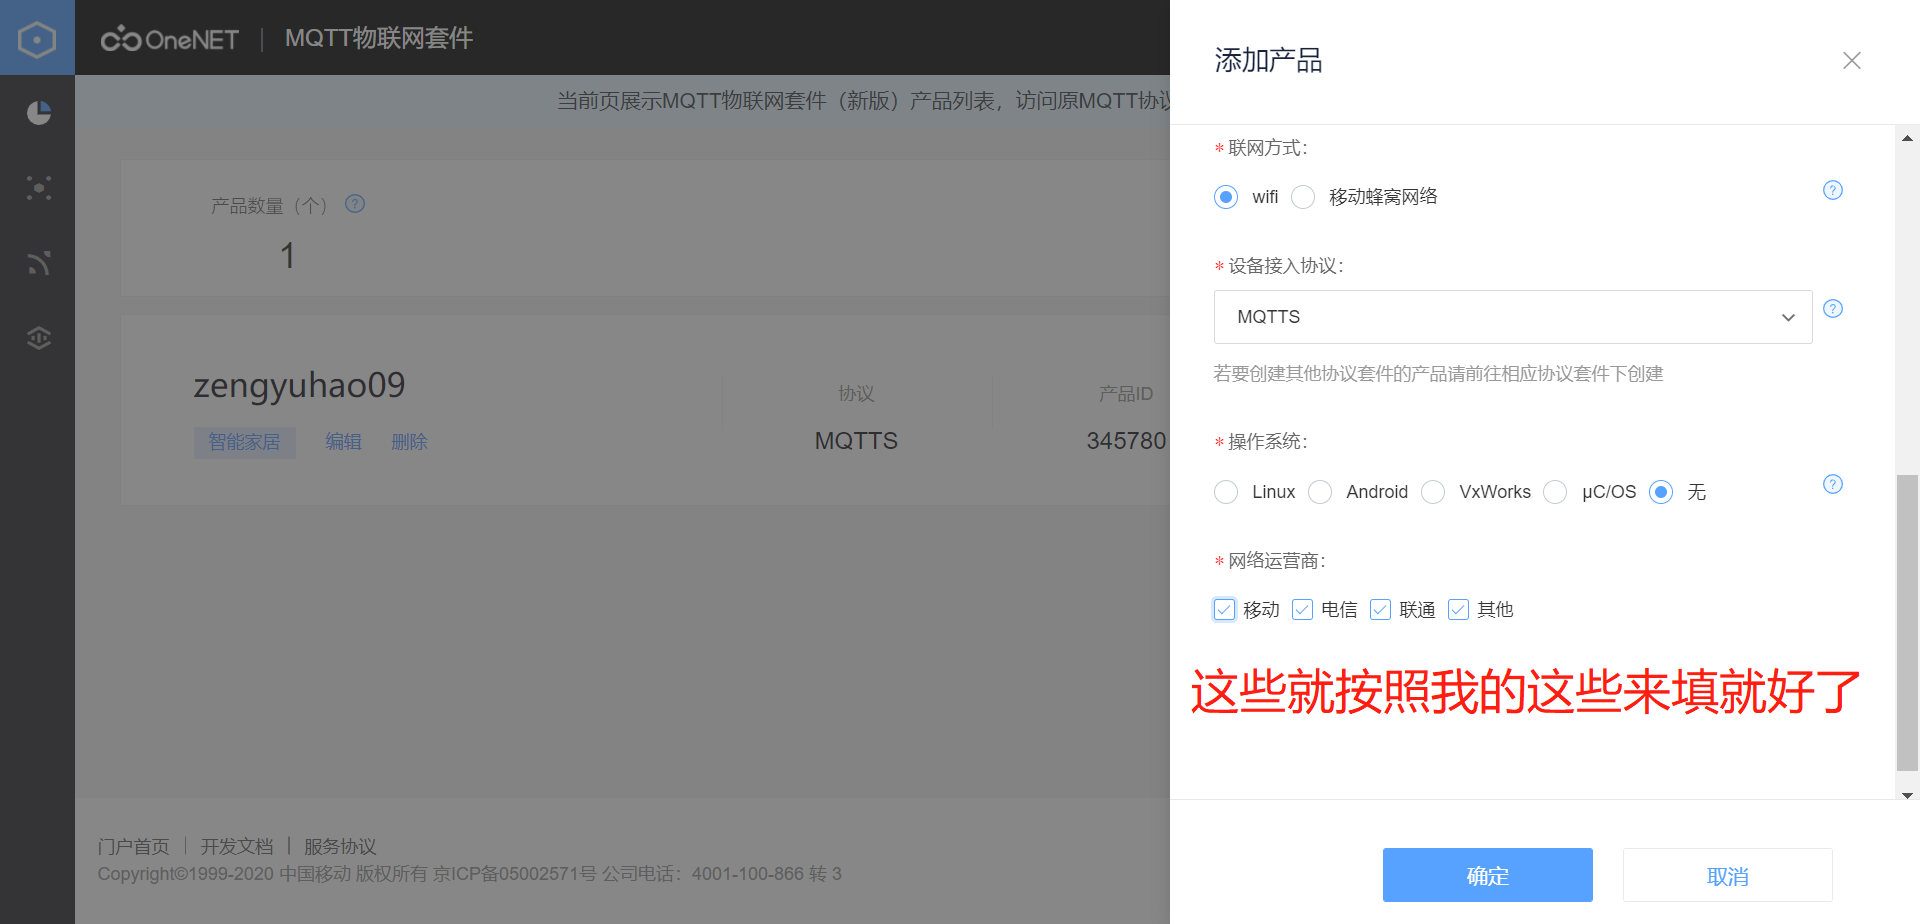Click 编辑 on the zengyuhao09 product
This screenshot has height=924, width=1920.
pos(344,442)
